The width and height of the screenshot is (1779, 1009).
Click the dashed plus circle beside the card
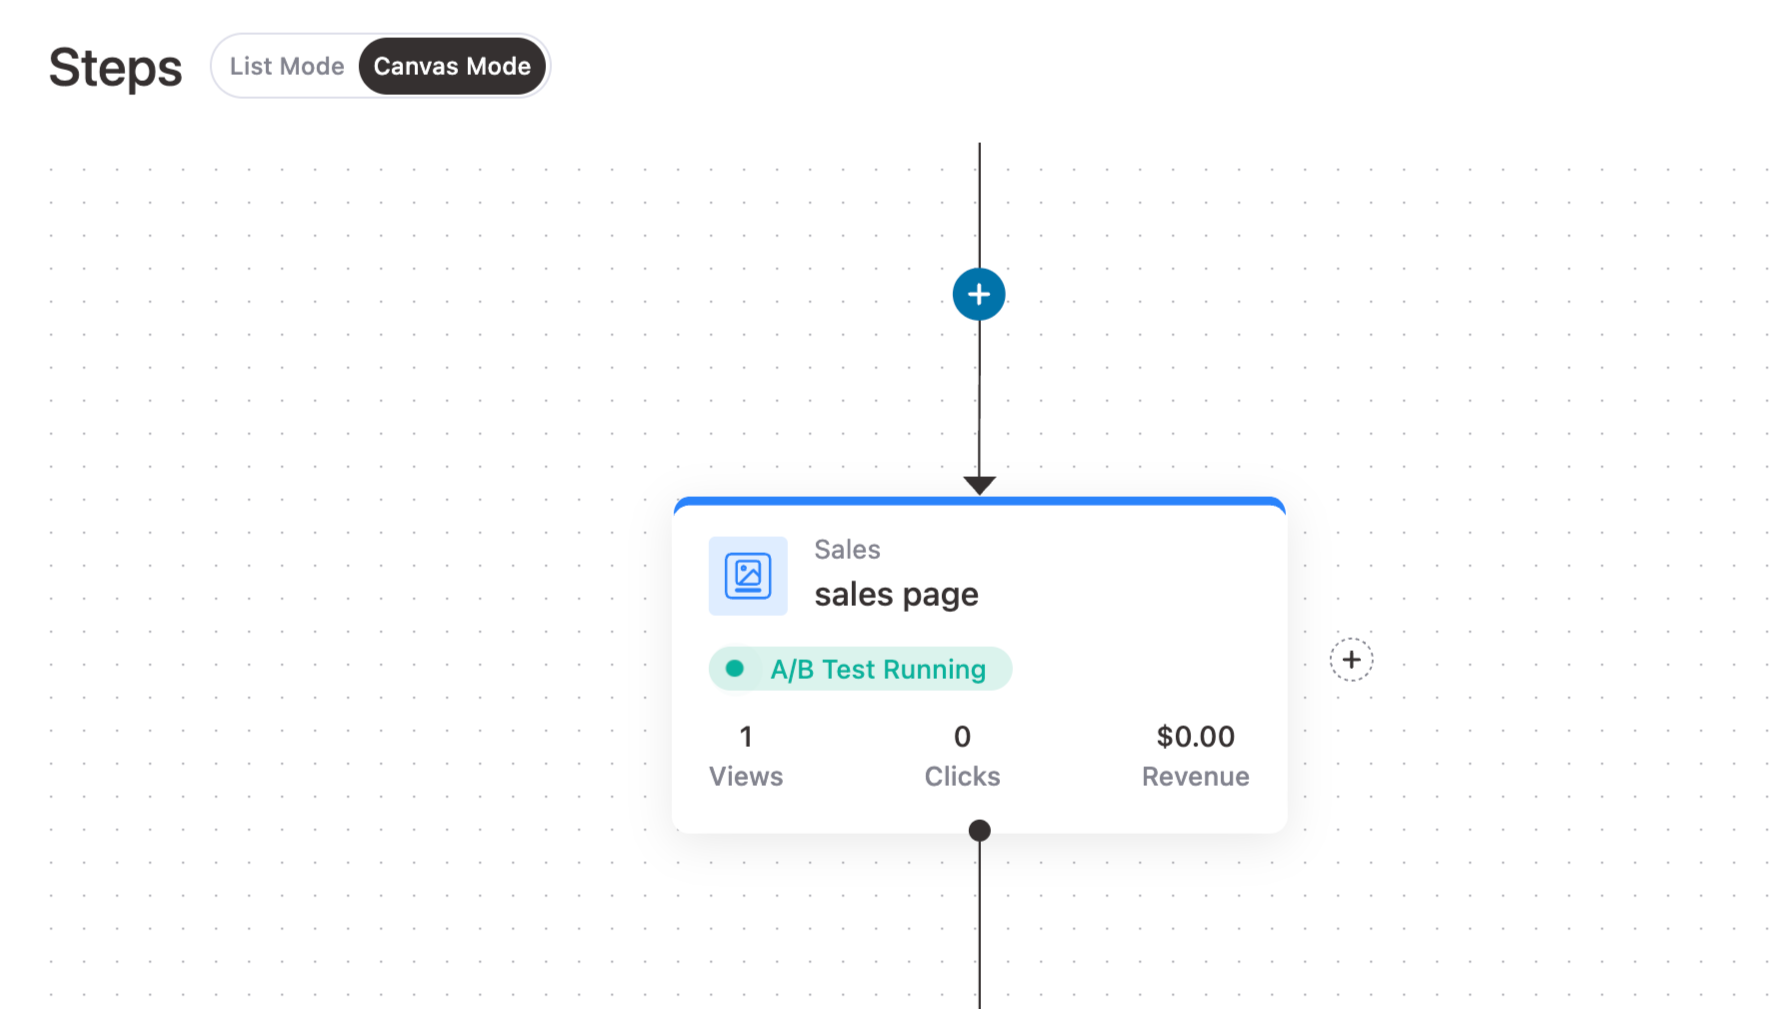1351,660
